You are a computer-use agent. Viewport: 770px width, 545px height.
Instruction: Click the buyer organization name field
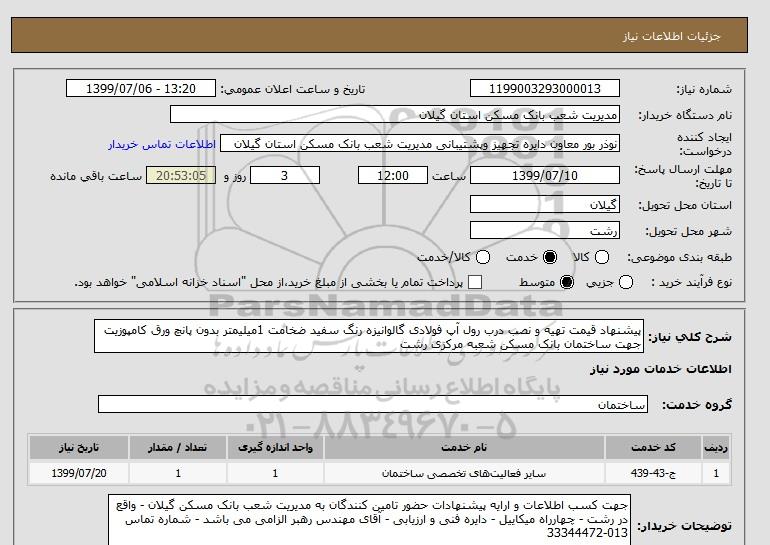pos(395,115)
